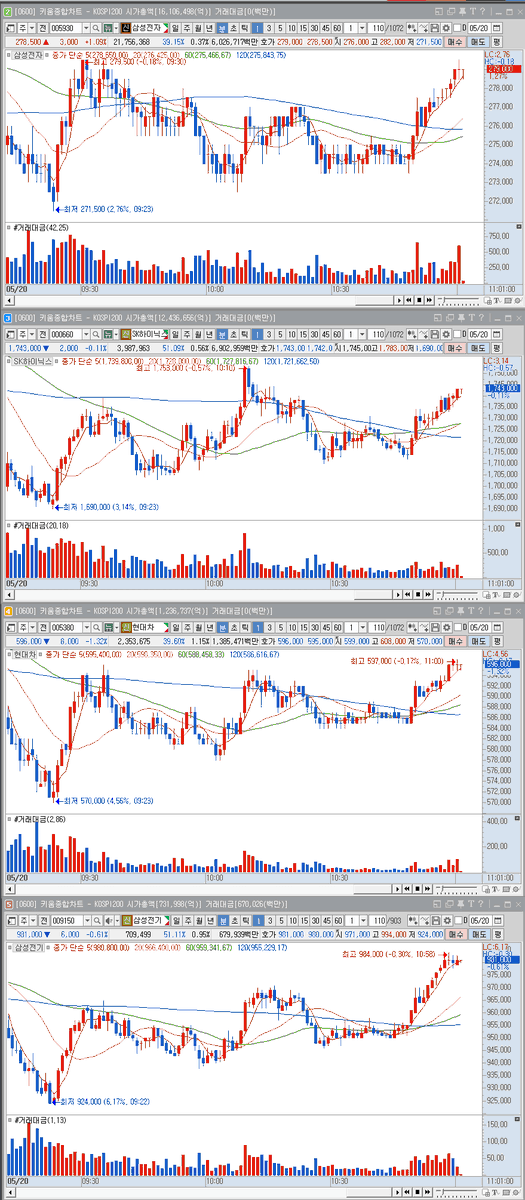Click the search icon beside code 000660

[x=97, y=333]
